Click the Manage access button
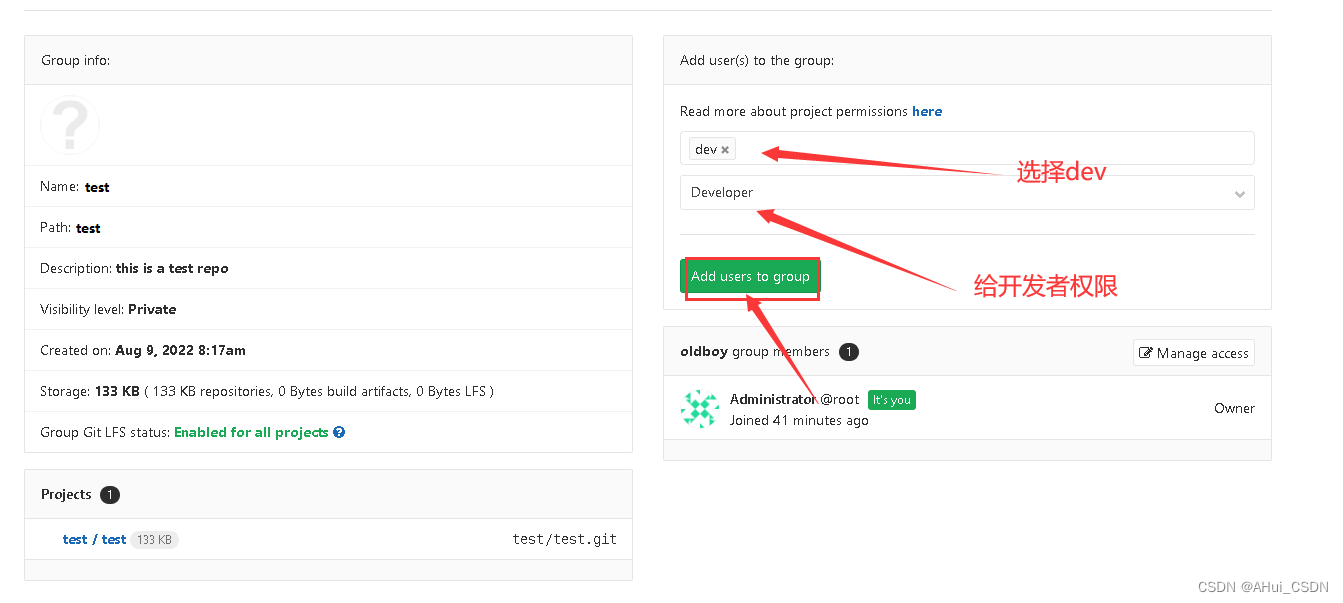This screenshot has width=1343, height=603. point(1193,353)
